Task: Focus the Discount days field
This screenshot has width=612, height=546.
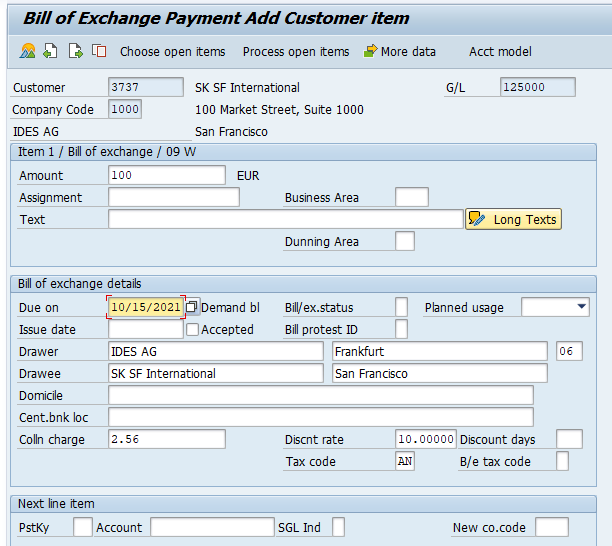Action: click(568, 439)
